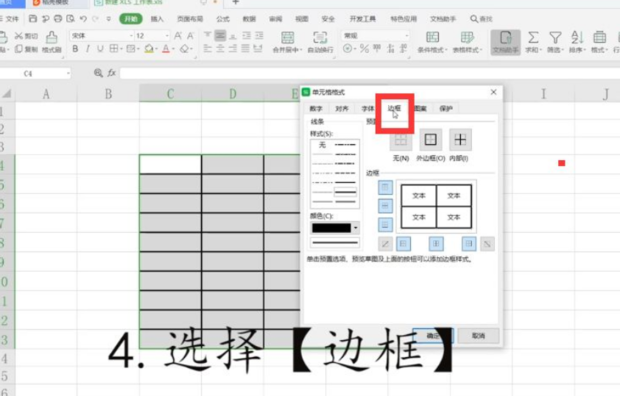
Task: Select the None (无) border preset
Action: pyautogui.click(x=401, y=140)
